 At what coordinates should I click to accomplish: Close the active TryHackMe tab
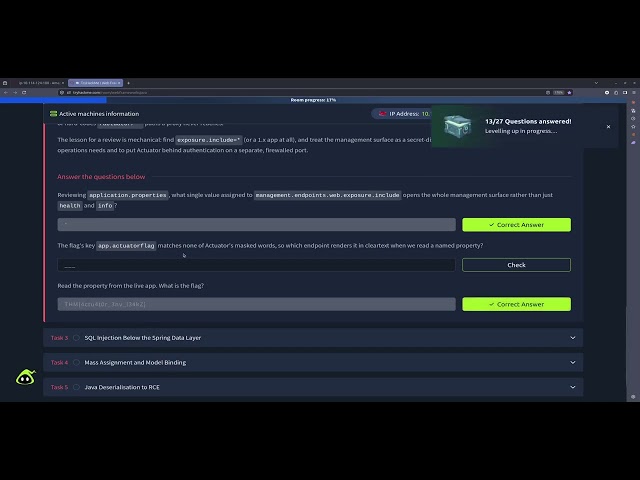click(x=119, y=83)
